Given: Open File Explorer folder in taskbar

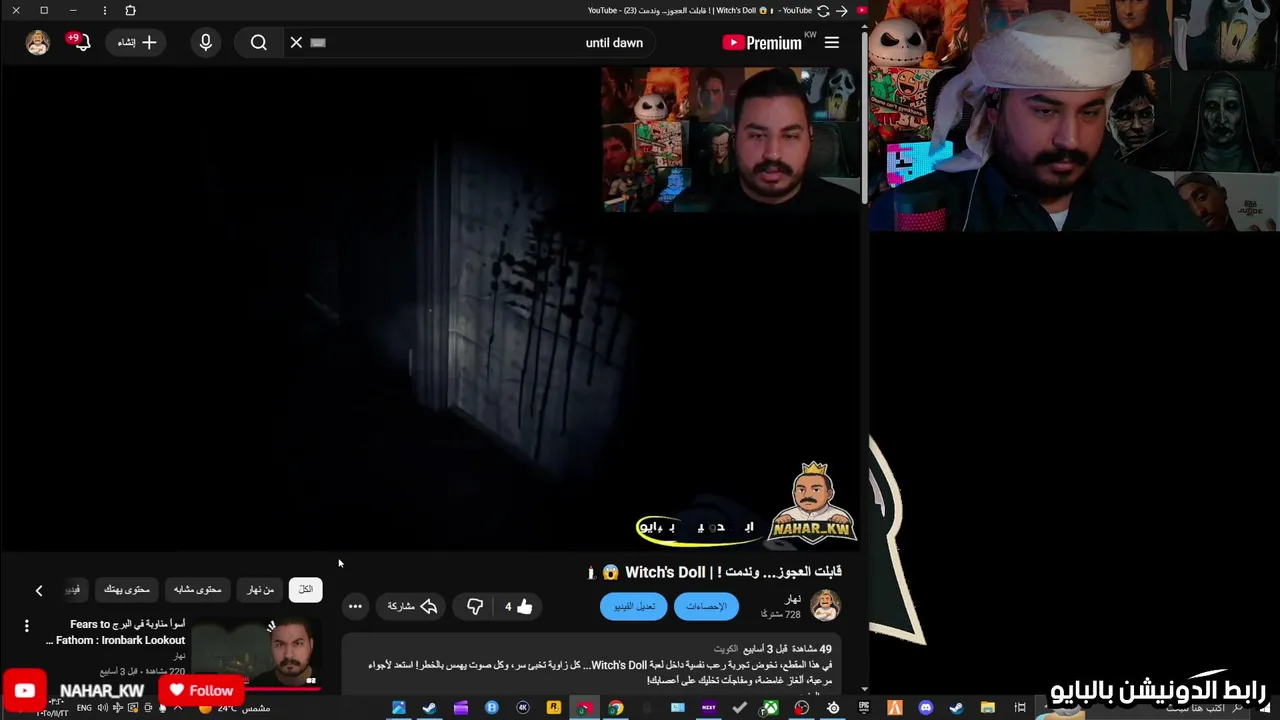Looking at the screenshot, I should [987, 708].
